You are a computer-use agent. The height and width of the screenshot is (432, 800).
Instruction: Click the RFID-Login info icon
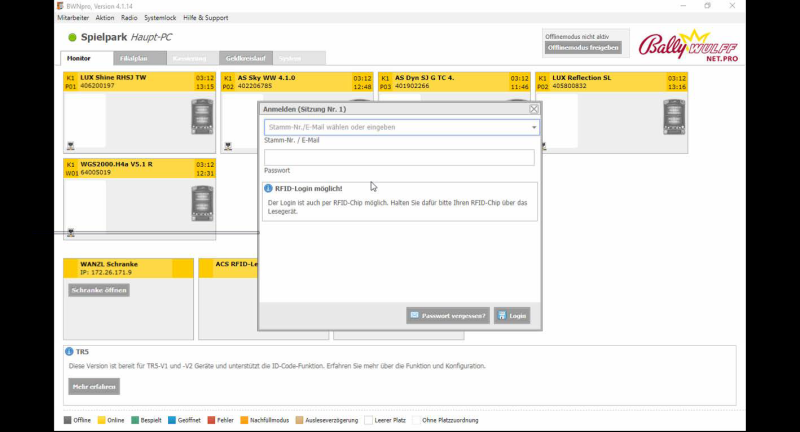pyautogui.click(x=268, y=188)
